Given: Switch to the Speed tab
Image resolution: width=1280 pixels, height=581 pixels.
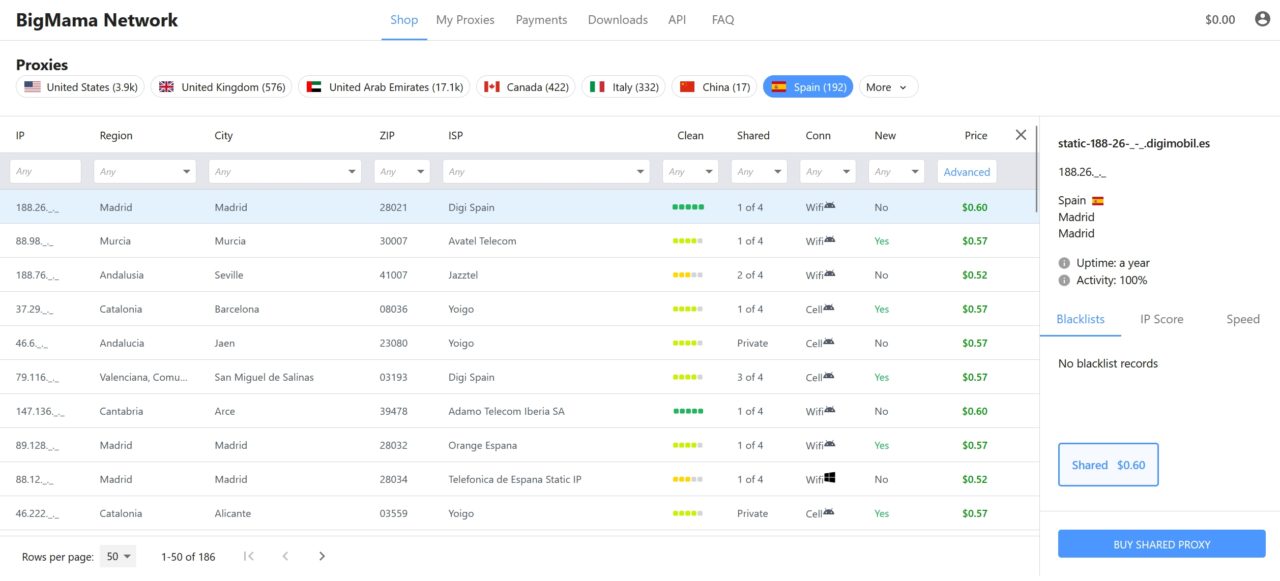Looking at the screenshot, I should click(x=1243, y=319).
